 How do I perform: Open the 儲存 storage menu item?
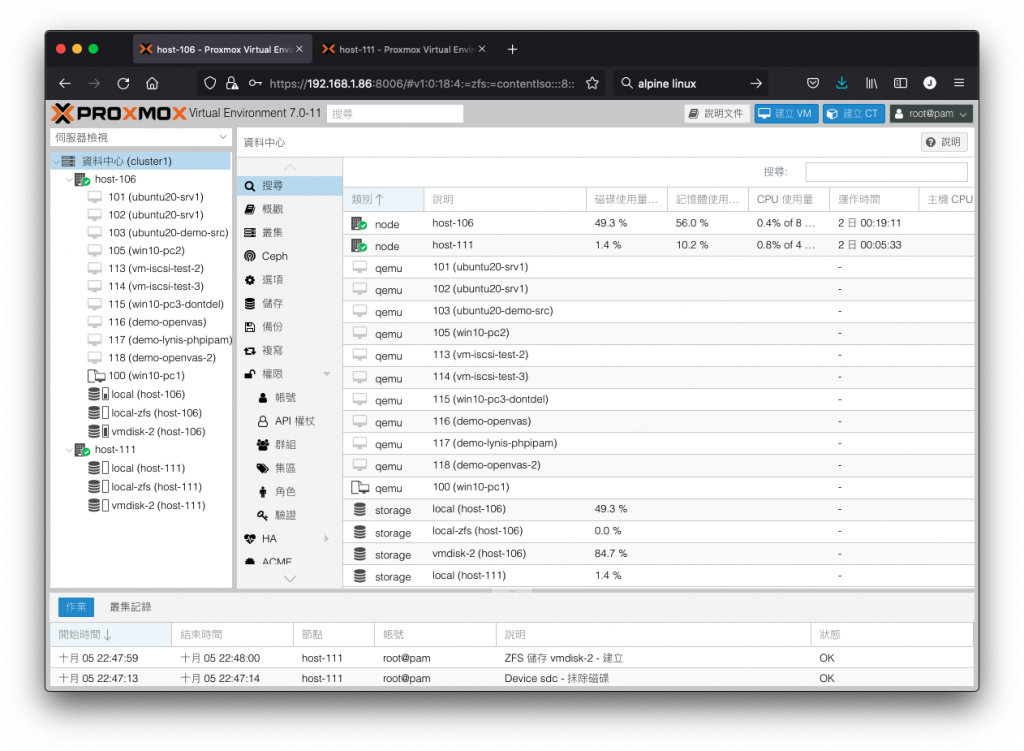289,303
